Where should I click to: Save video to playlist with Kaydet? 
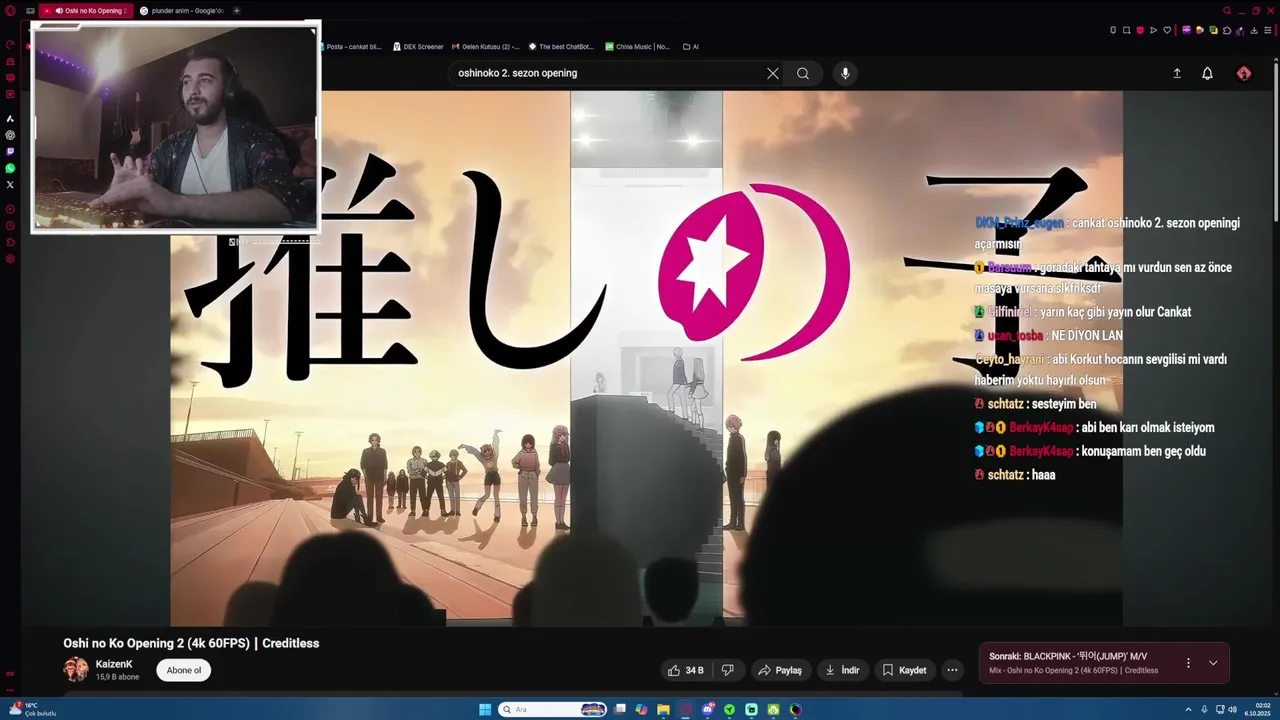(x=904, y=670)
